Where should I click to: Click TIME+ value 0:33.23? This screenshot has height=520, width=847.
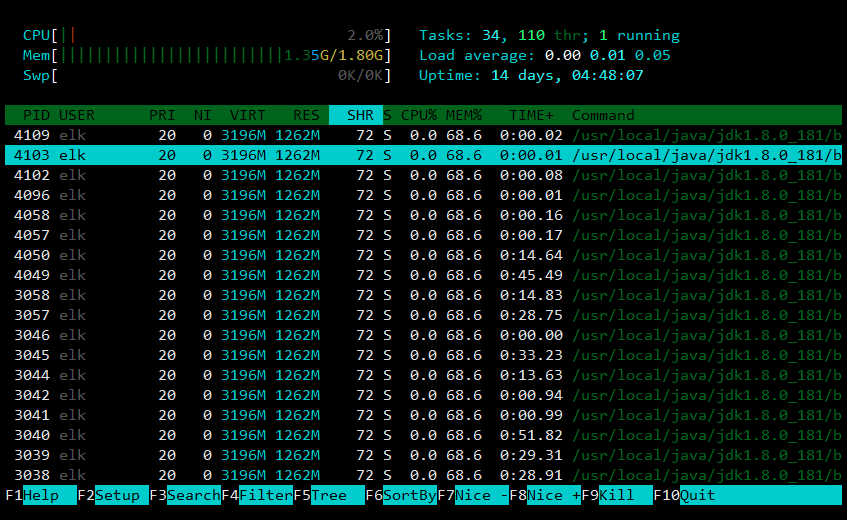pos(532,355)
